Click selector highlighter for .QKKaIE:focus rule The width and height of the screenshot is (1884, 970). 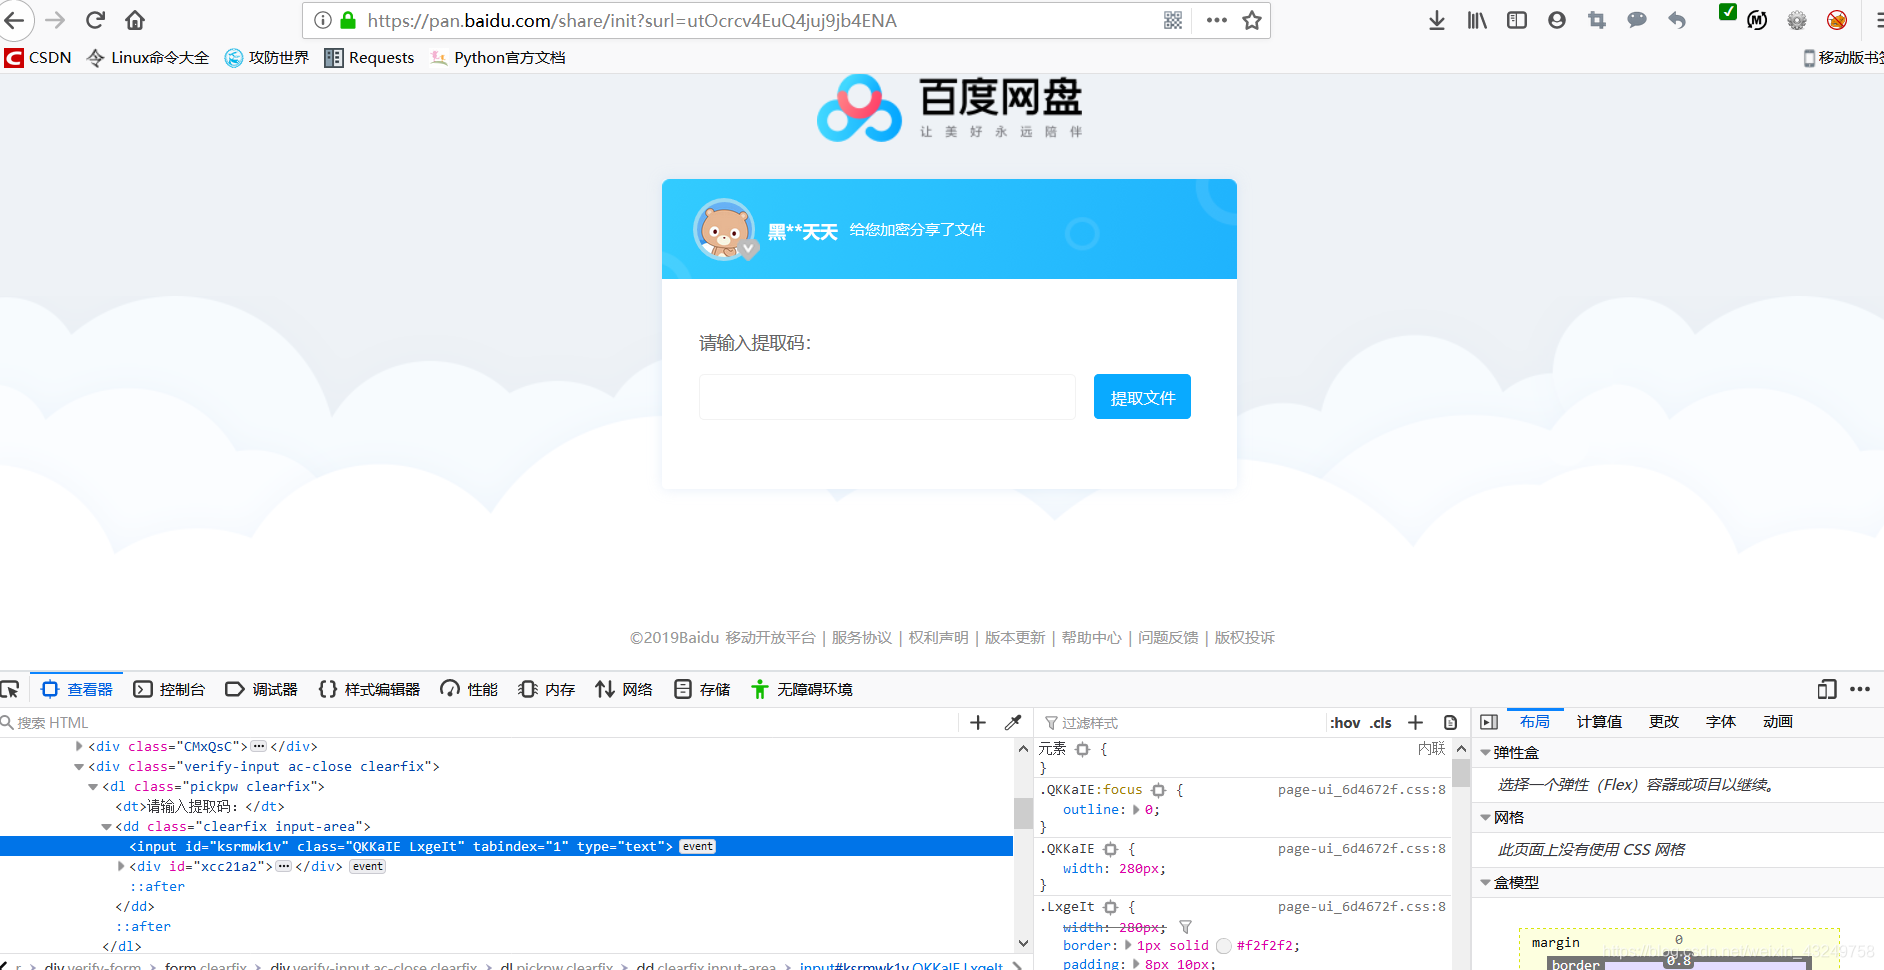click(1159, 790)
